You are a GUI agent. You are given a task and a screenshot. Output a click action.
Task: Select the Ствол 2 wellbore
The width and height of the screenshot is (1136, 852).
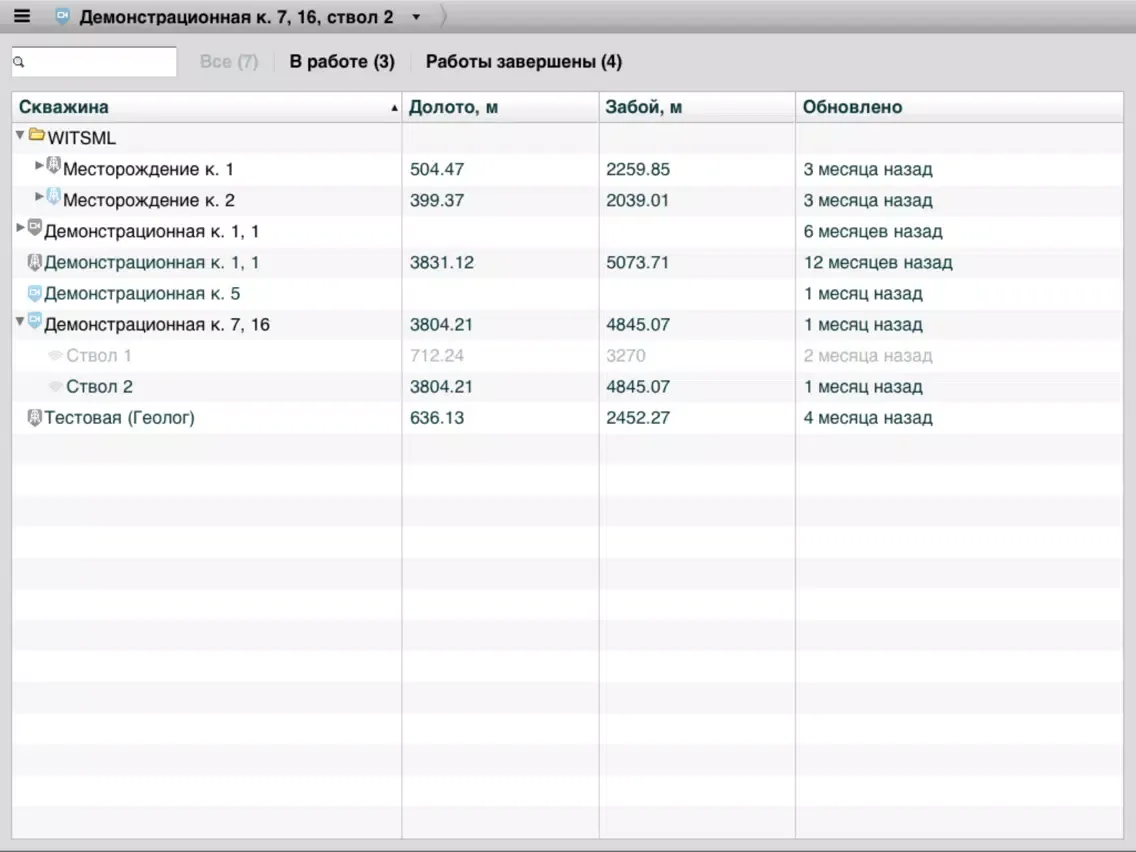pyautogui.click(x=567, y=387)
